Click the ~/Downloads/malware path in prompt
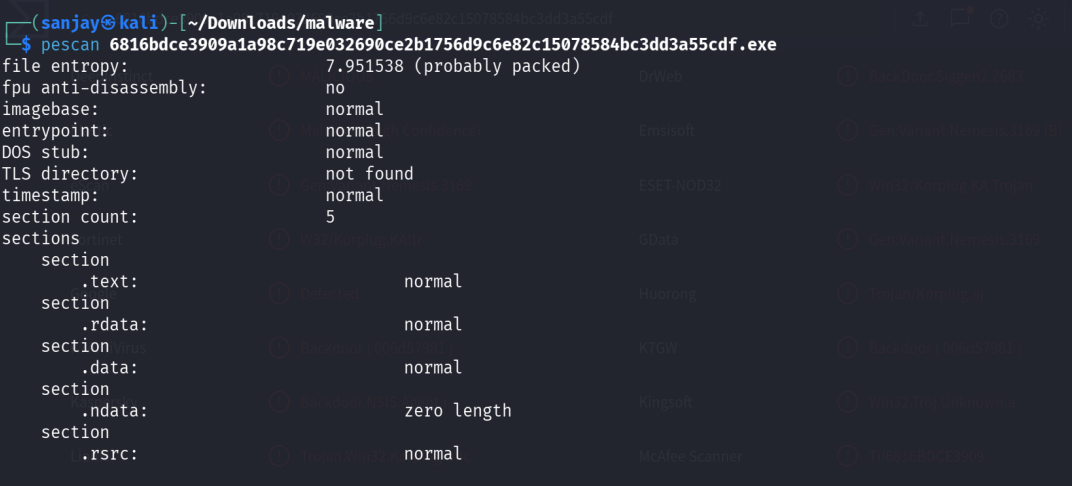 coord(282,23)
